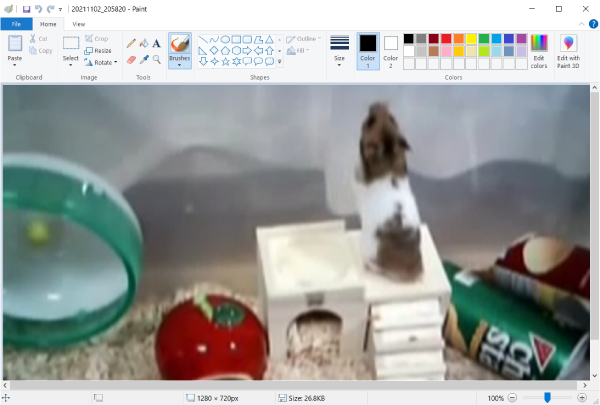Activate the Color 1 foreground box
The height and width of the screenshot is (405, 600).
367,50
